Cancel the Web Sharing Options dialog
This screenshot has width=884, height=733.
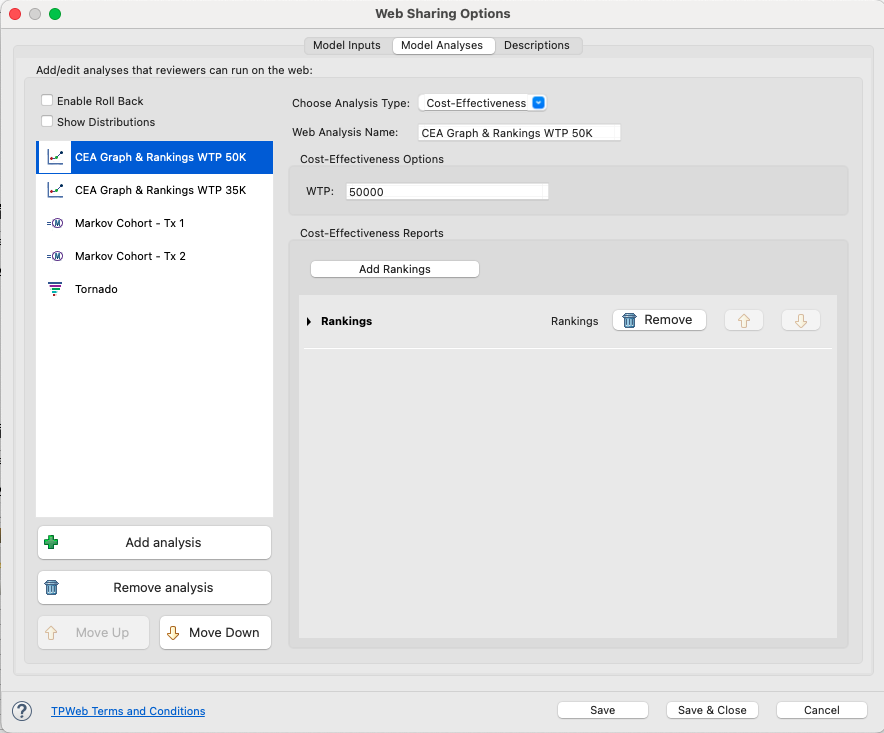821,710
